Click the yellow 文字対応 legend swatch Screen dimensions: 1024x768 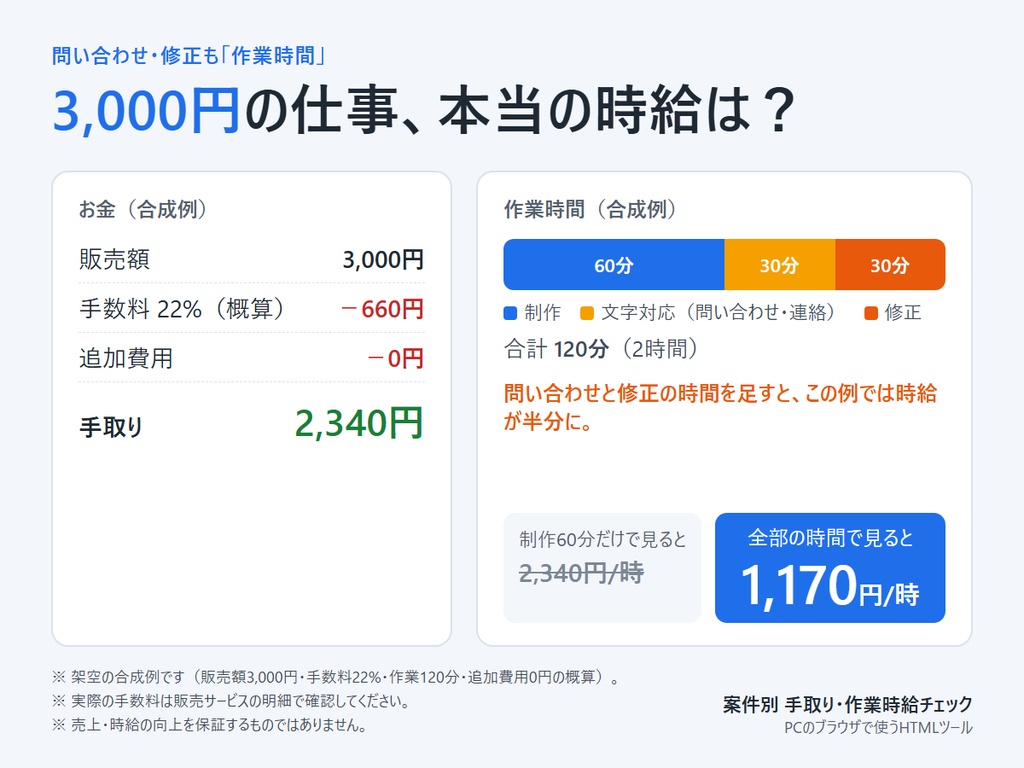(586, 313)
